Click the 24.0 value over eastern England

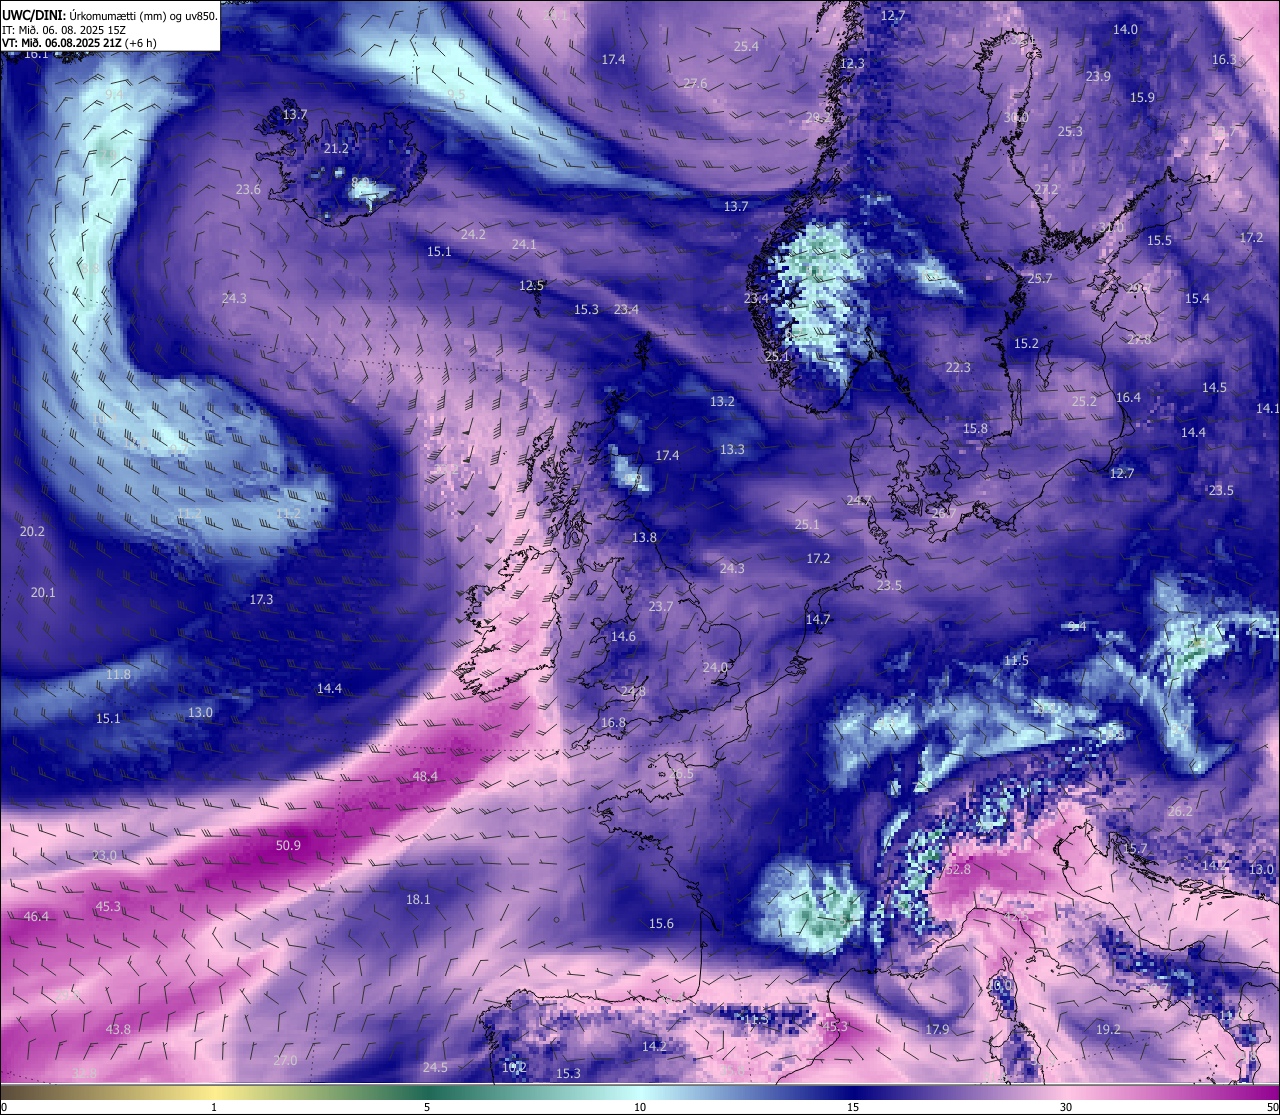(x=715, y=667)
